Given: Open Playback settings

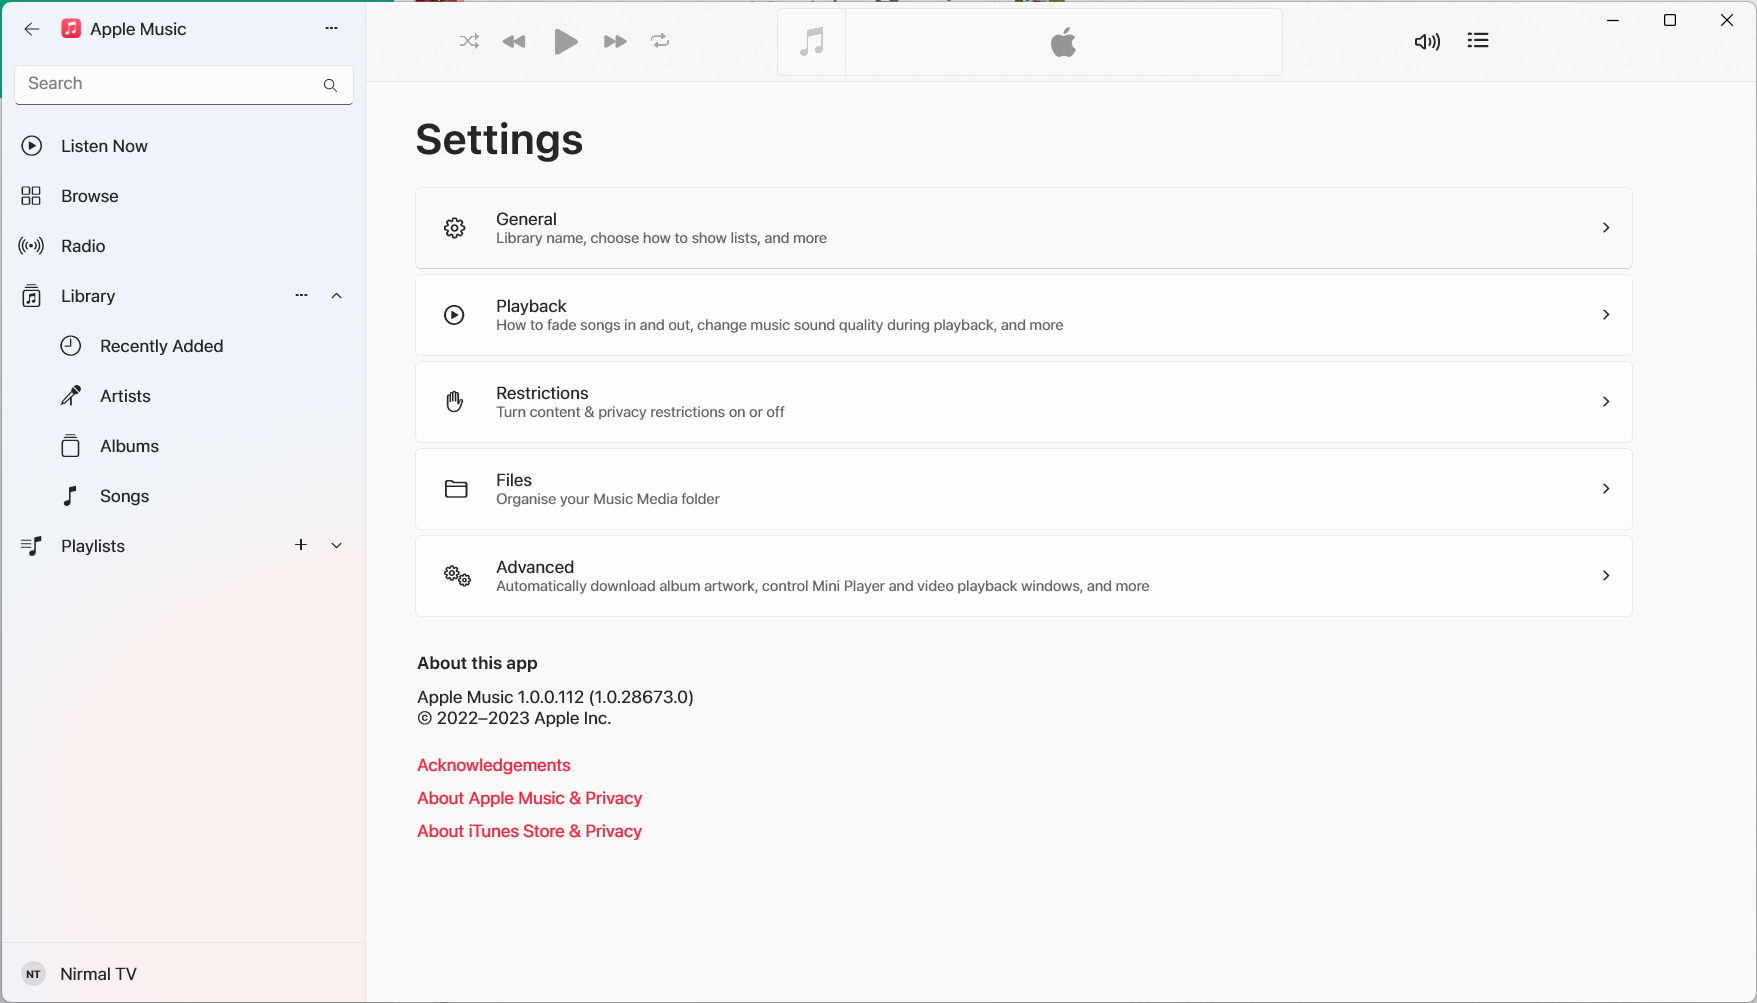Looking at the screenshot, I should [x=1023, y=315].
